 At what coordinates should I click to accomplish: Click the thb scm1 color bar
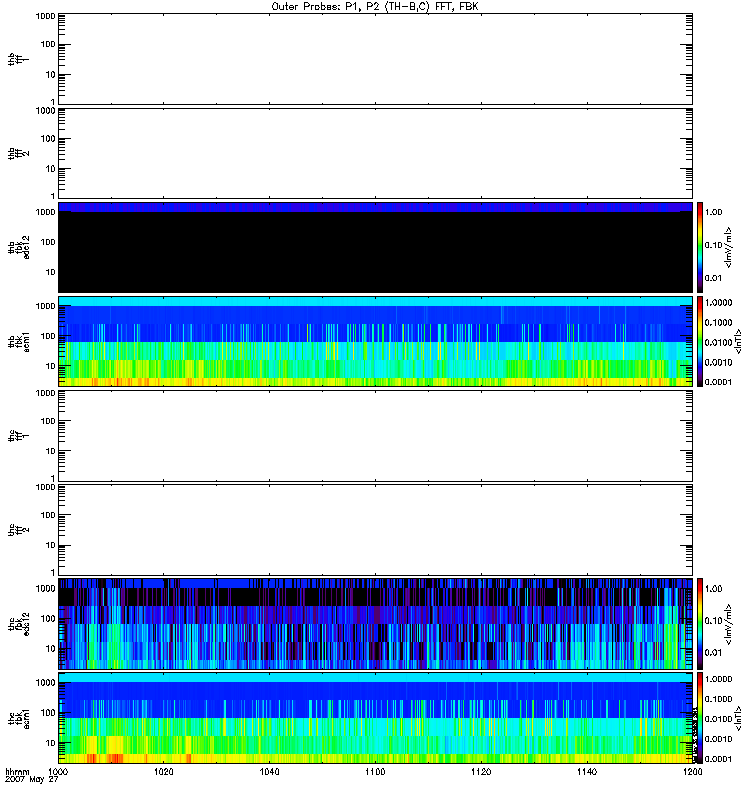700,341
